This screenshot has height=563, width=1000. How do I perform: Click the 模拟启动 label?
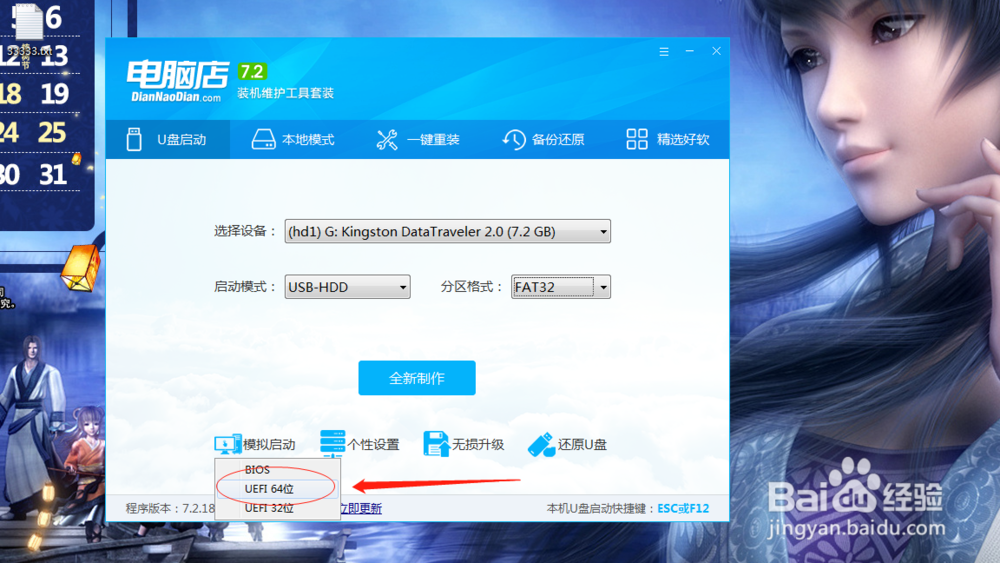tap(268, 444)
